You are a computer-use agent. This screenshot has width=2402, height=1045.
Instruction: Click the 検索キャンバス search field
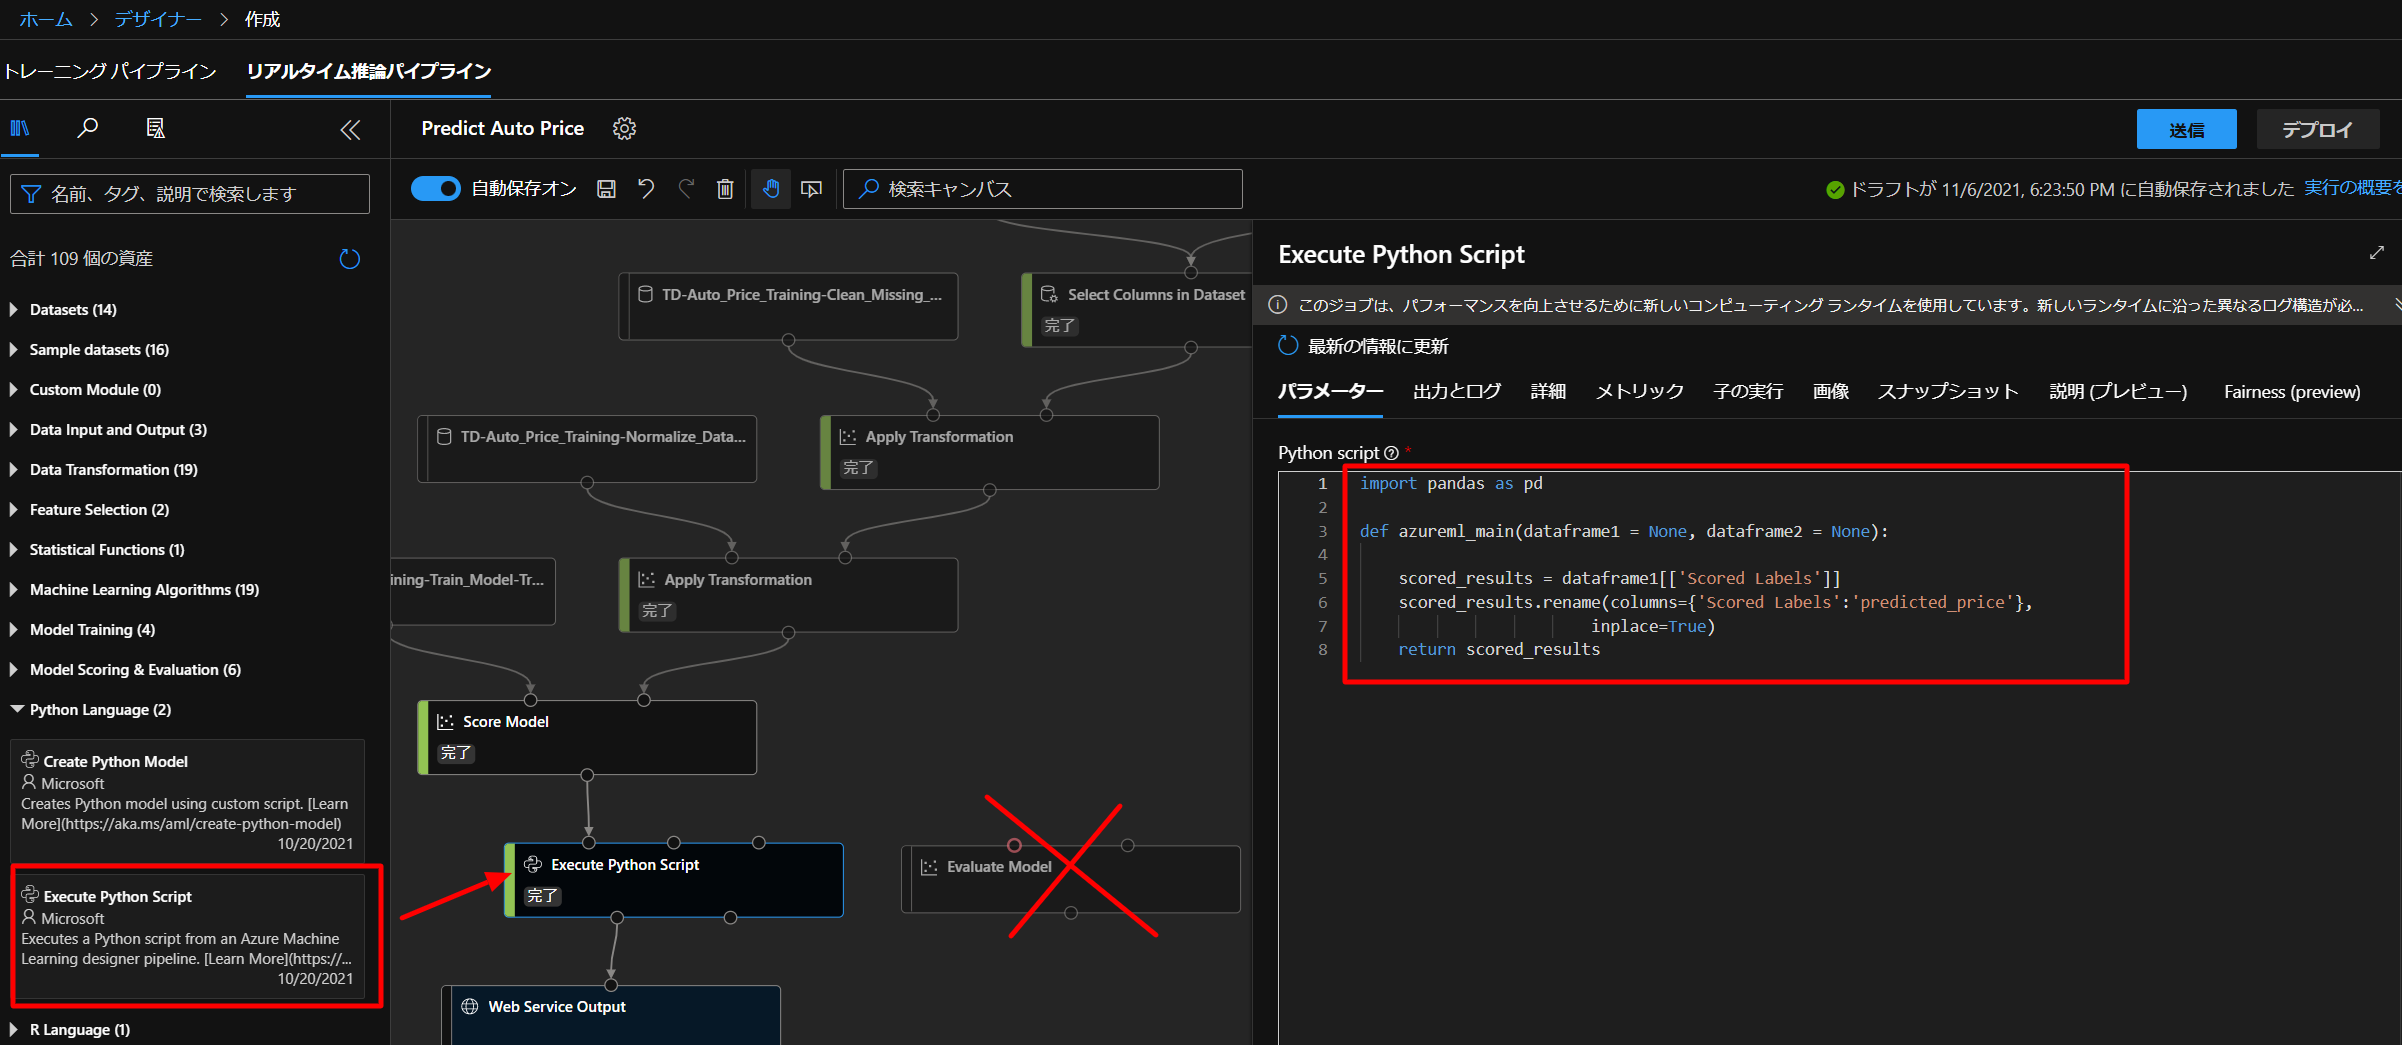pos(1043,189)
